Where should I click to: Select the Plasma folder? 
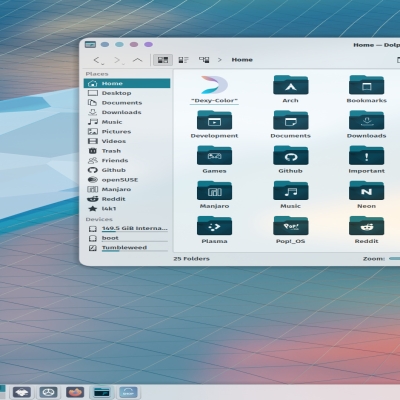(x=214, y=230)
